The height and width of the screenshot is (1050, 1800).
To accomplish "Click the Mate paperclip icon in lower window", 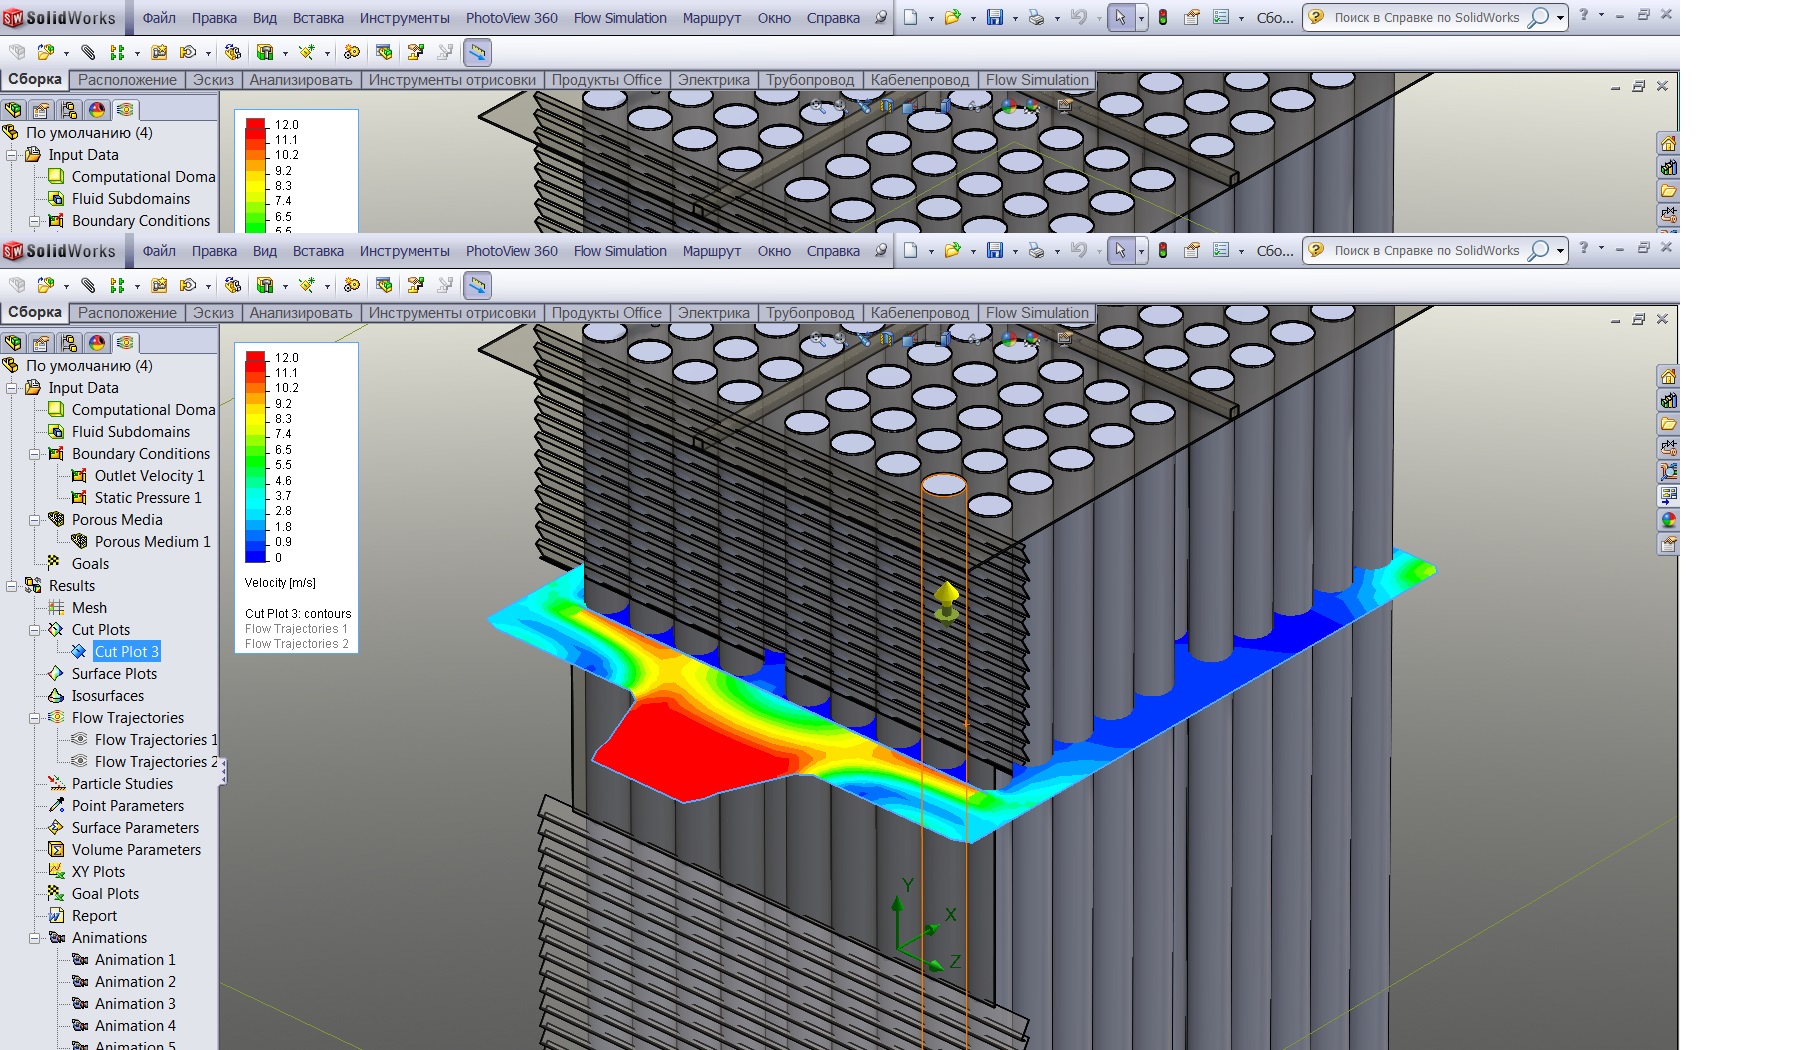I will [x=88, y=285].
